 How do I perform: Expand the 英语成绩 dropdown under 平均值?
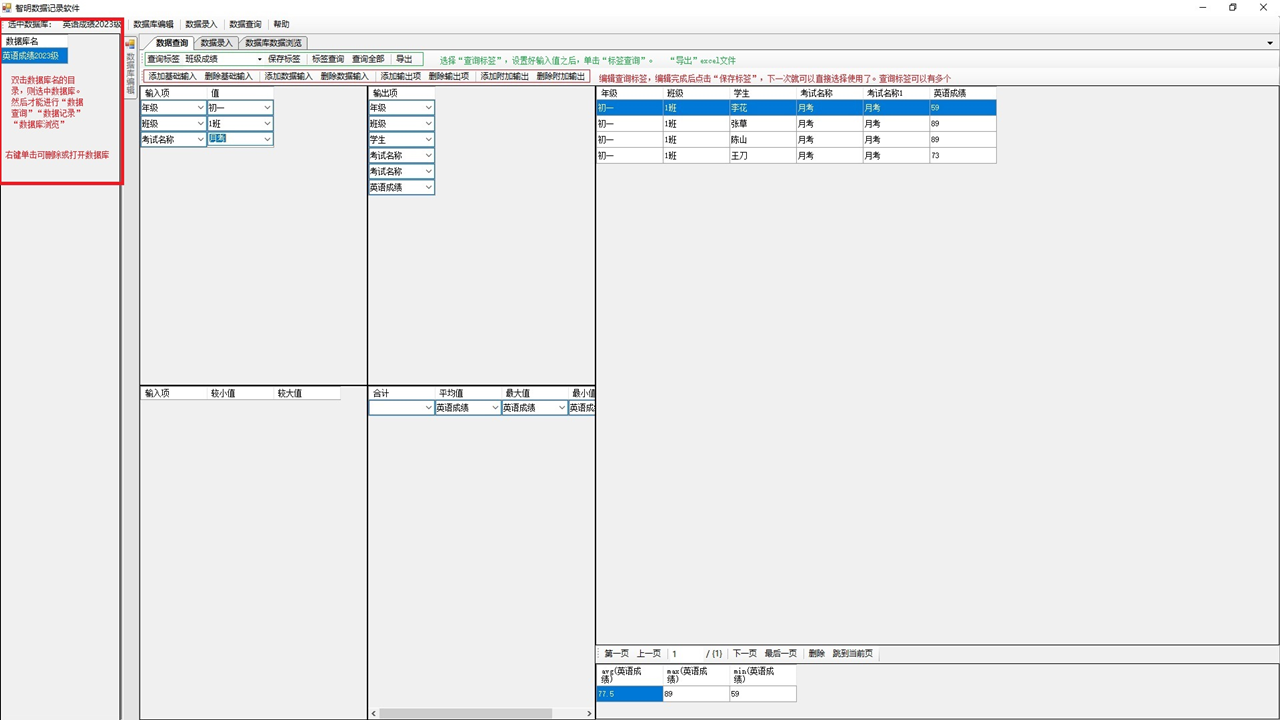click(x=495, y=408)
